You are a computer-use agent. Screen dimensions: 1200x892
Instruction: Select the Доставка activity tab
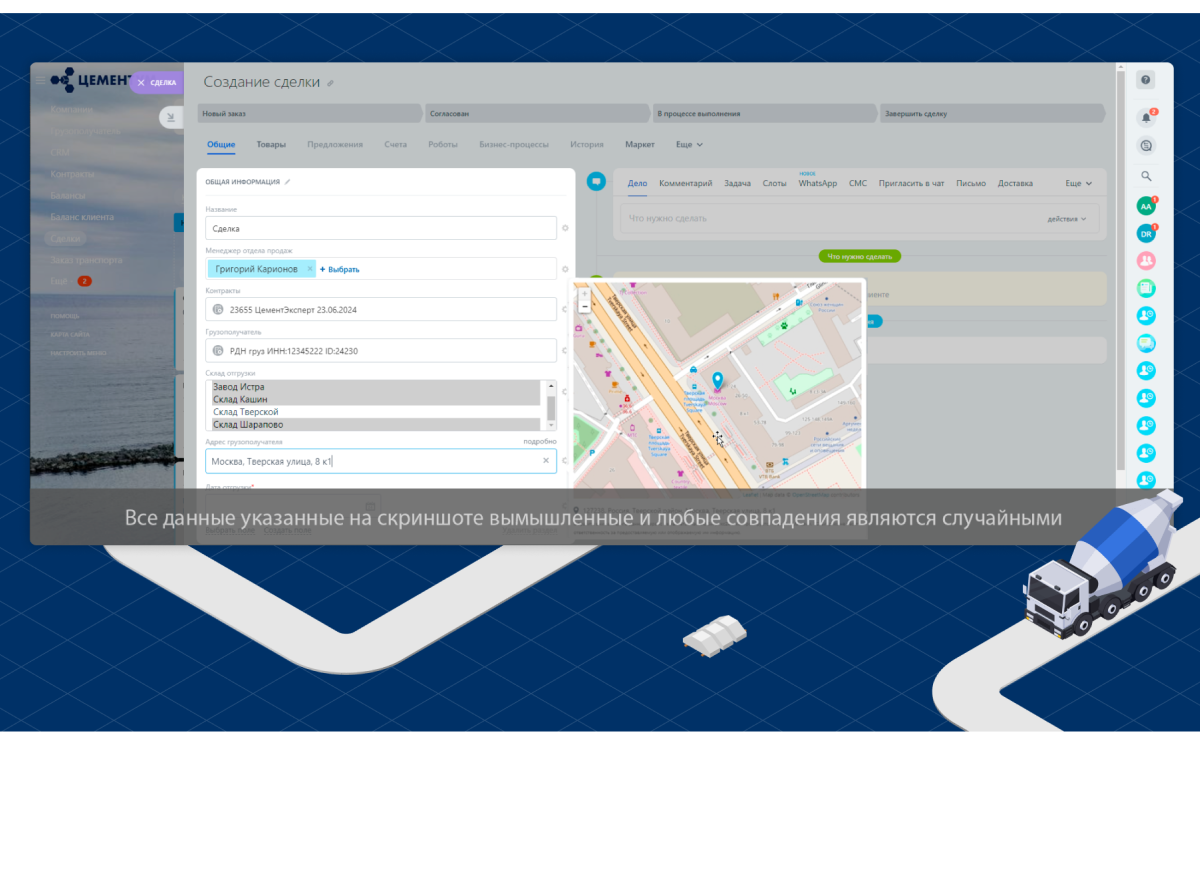coord(1015,184)
